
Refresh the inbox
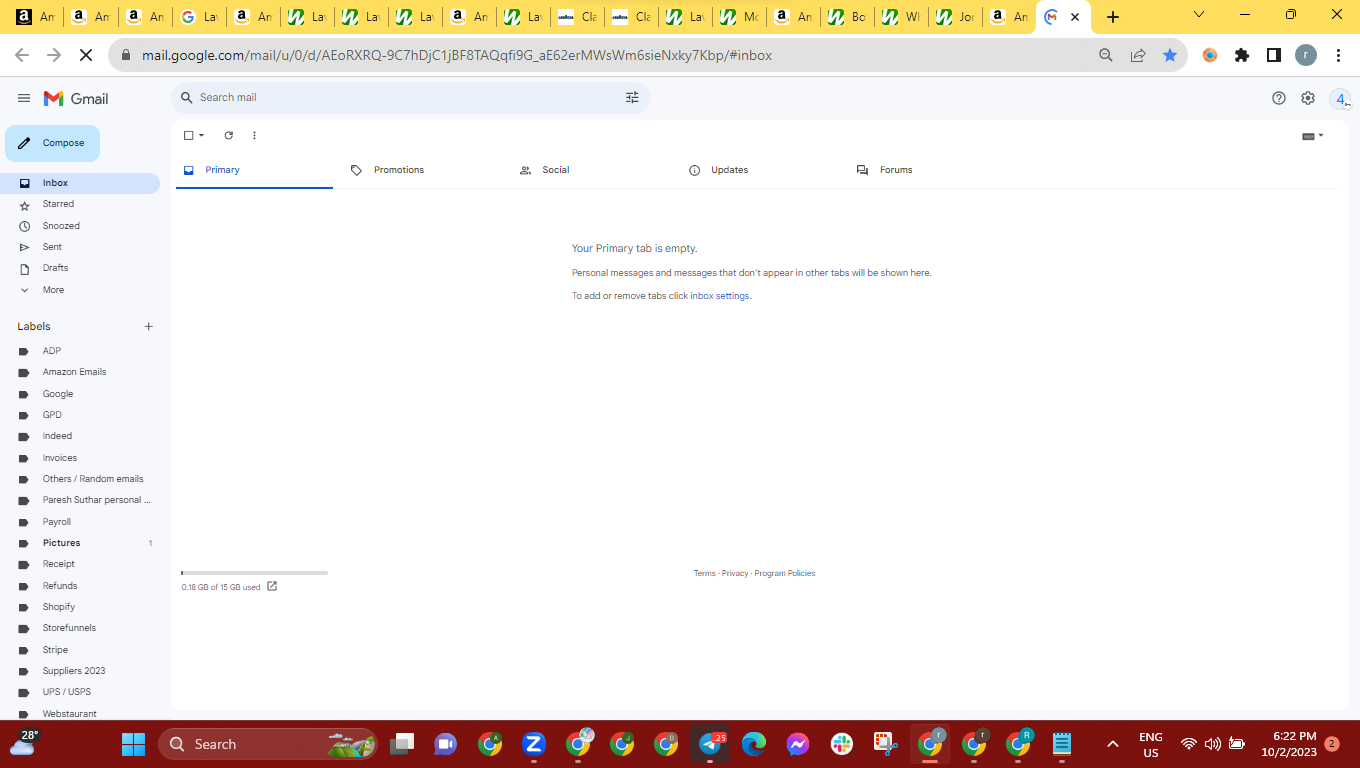228,135
